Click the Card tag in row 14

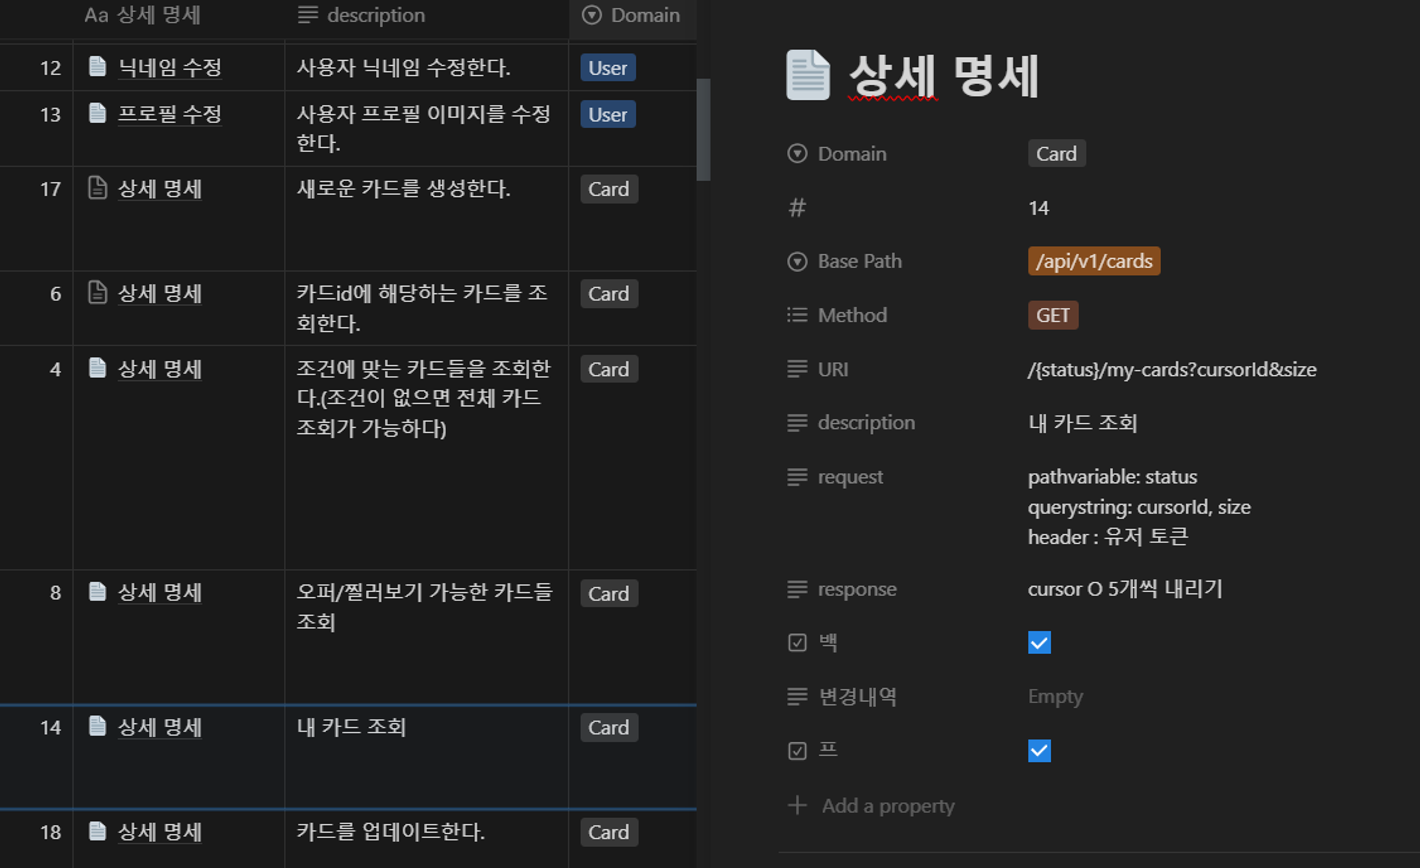point(609,727)
